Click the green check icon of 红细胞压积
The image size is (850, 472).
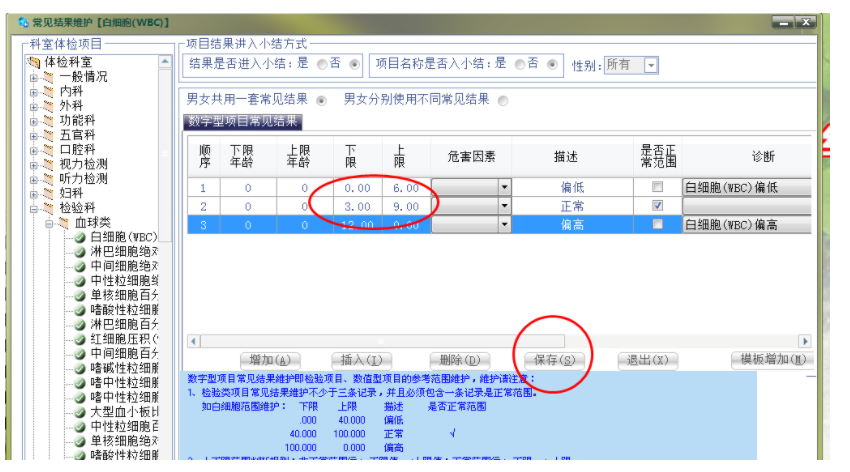point(80,340)
